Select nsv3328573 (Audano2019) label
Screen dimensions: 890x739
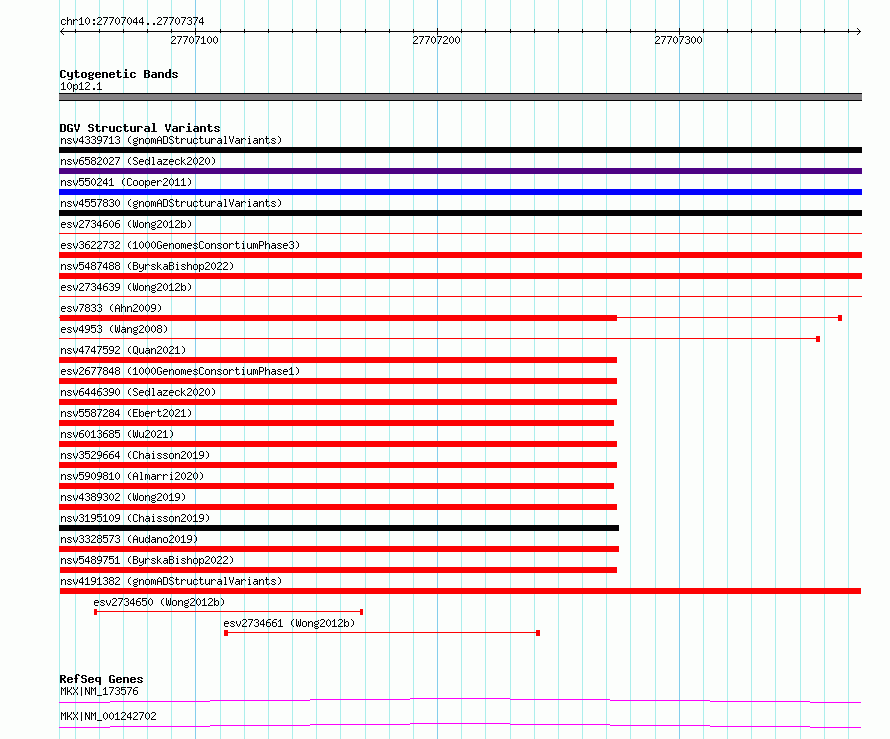[x=129, y=539]
